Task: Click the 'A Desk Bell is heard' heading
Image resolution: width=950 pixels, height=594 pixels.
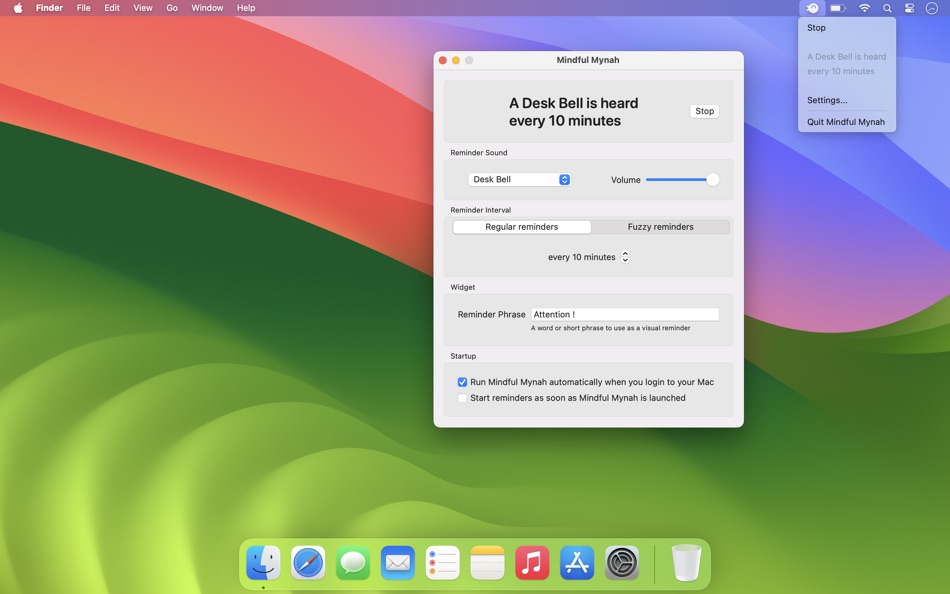Action: click(573, 112)
